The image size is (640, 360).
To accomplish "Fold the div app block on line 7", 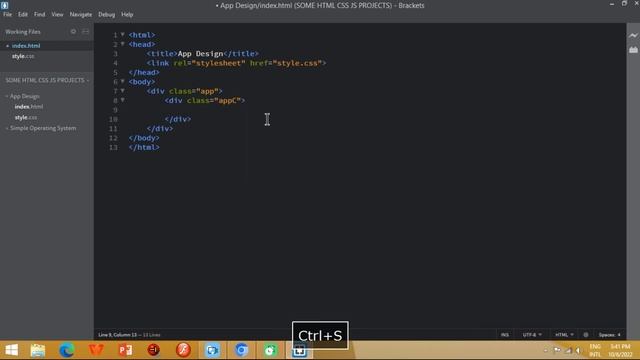I will [122, 91].
